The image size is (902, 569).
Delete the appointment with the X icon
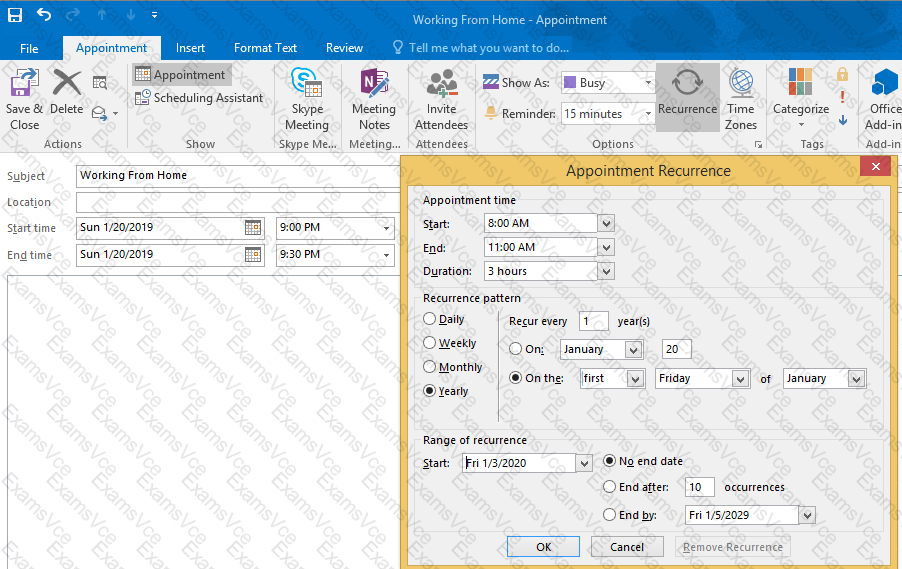point(67,83)
